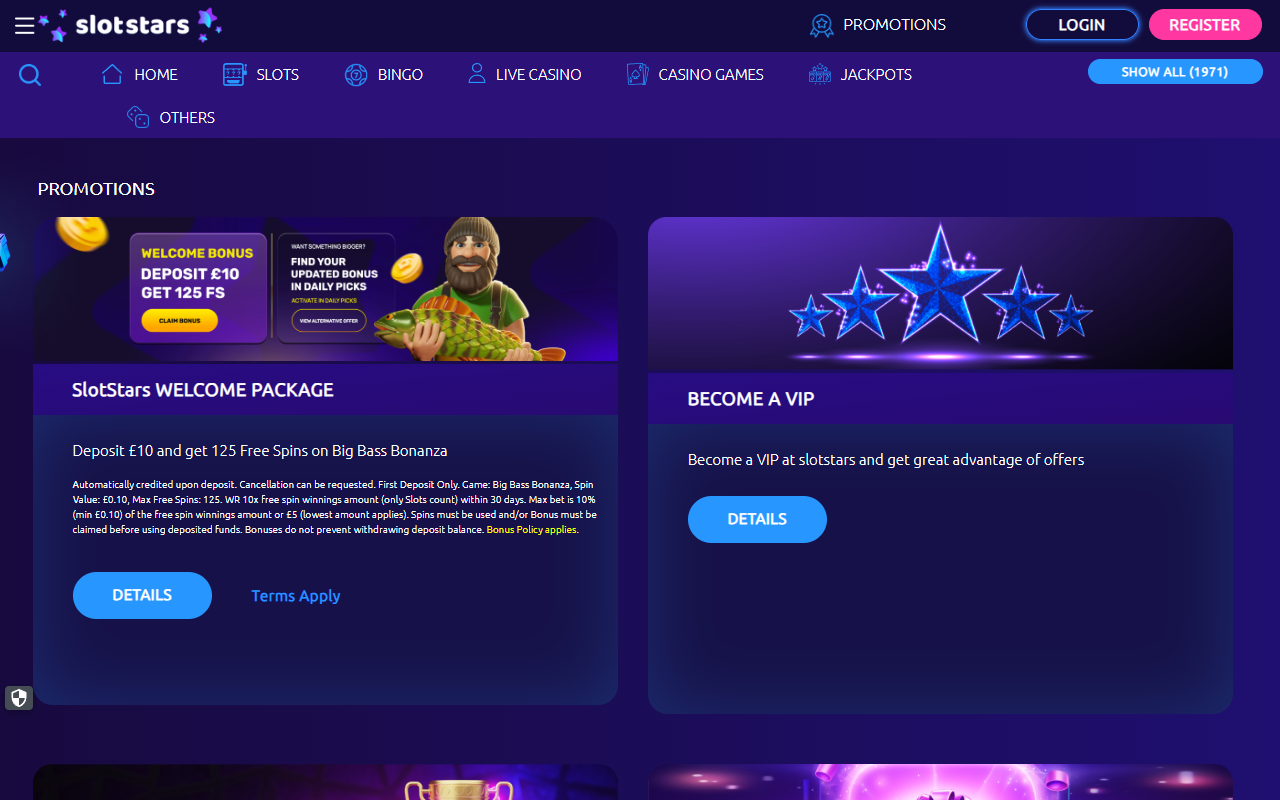Click Terms Apply link

tap(295, 595)
